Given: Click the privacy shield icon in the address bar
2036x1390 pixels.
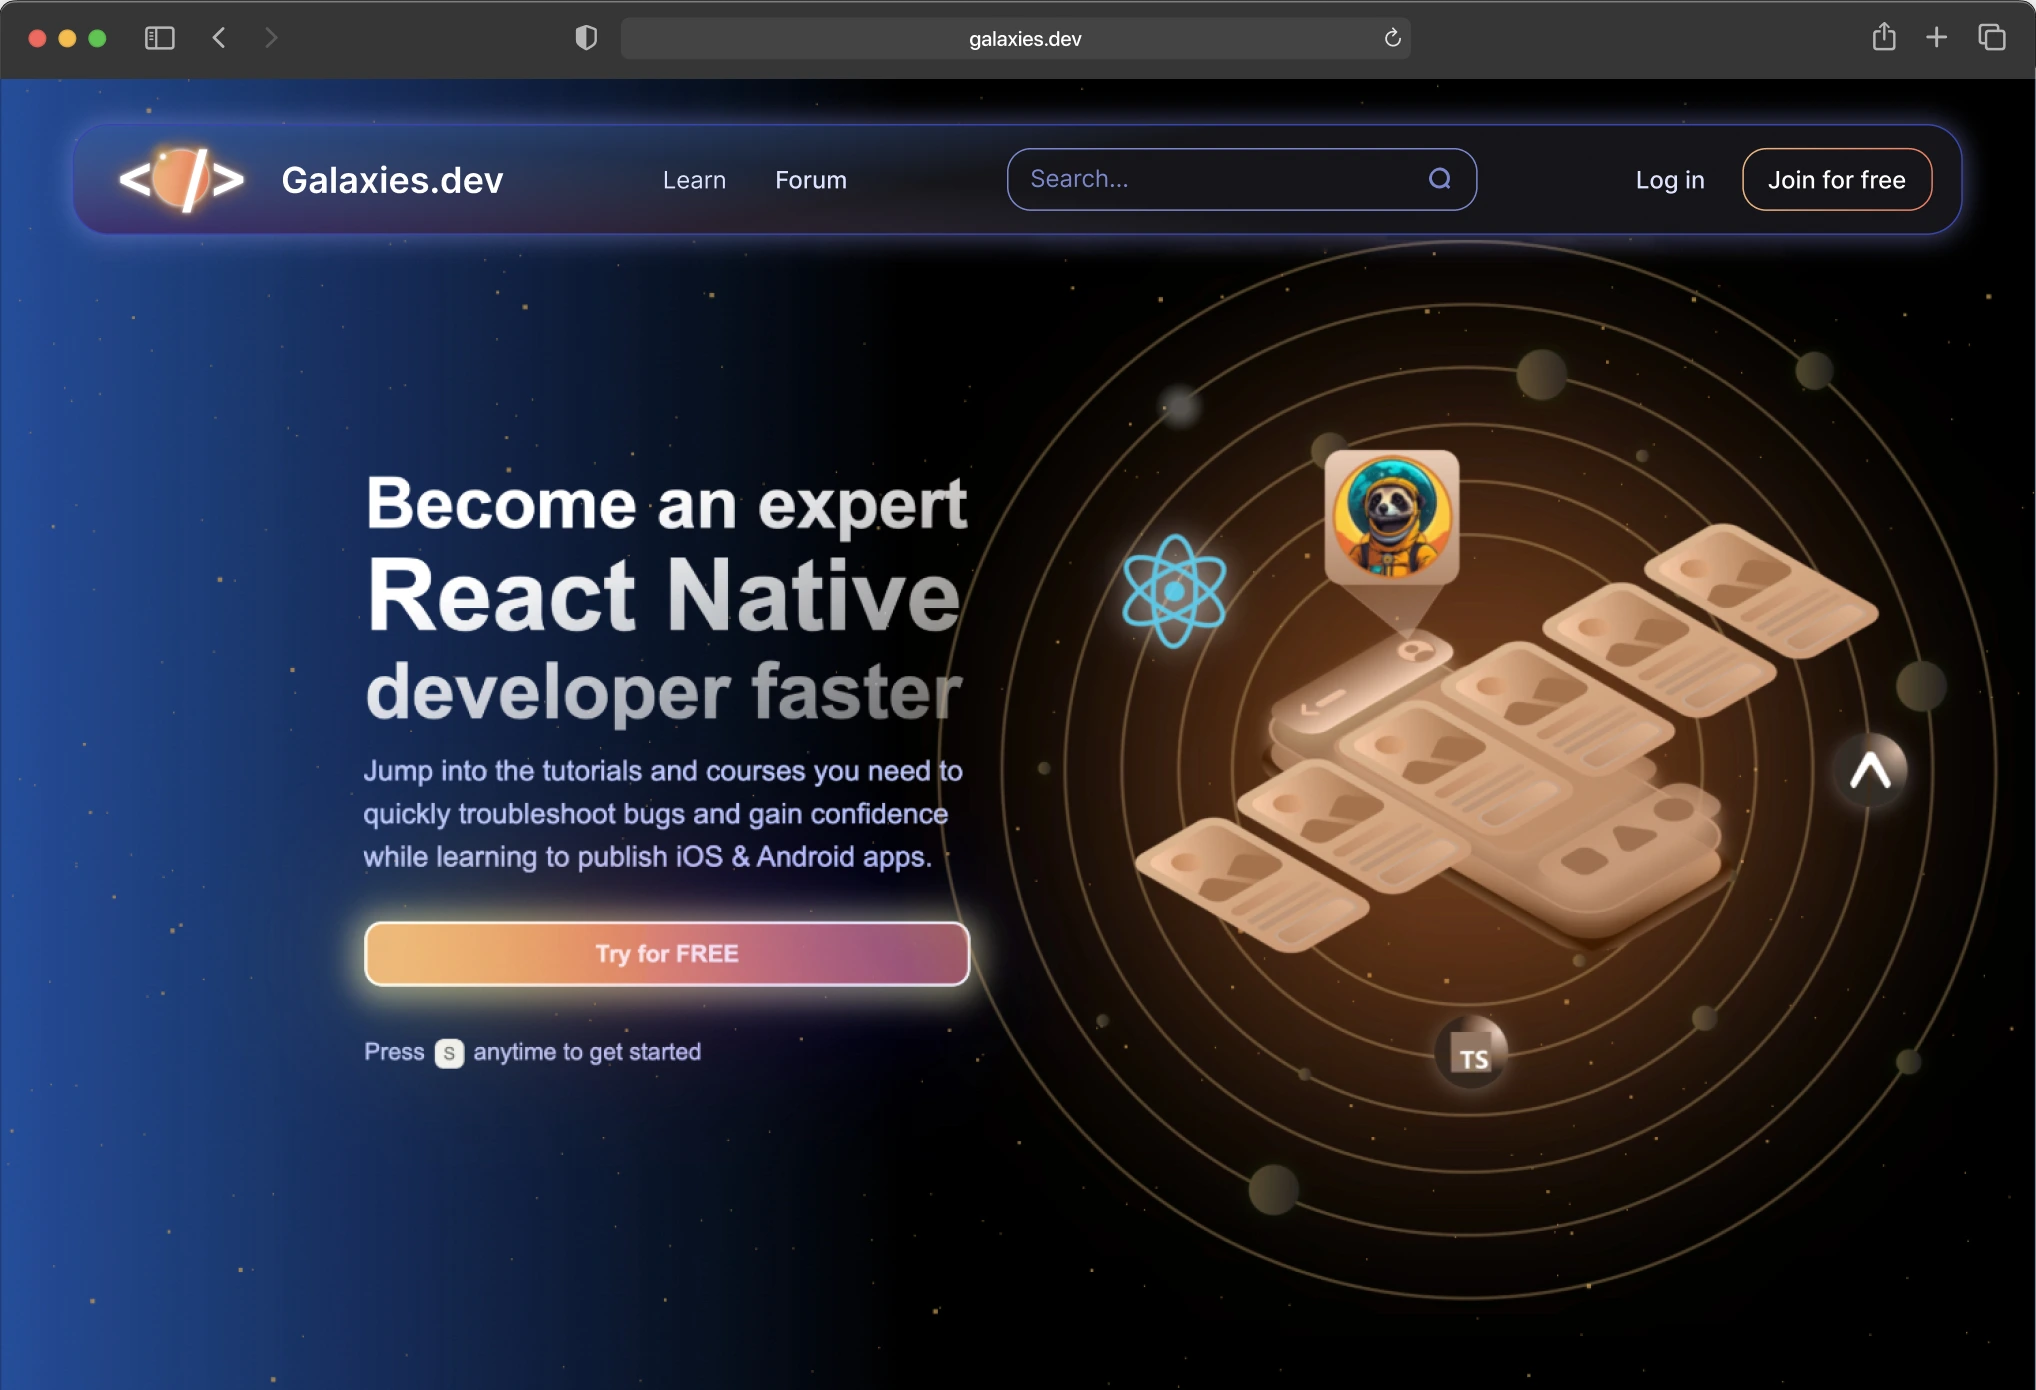Looking at the screenshot, I should [586, 38].
